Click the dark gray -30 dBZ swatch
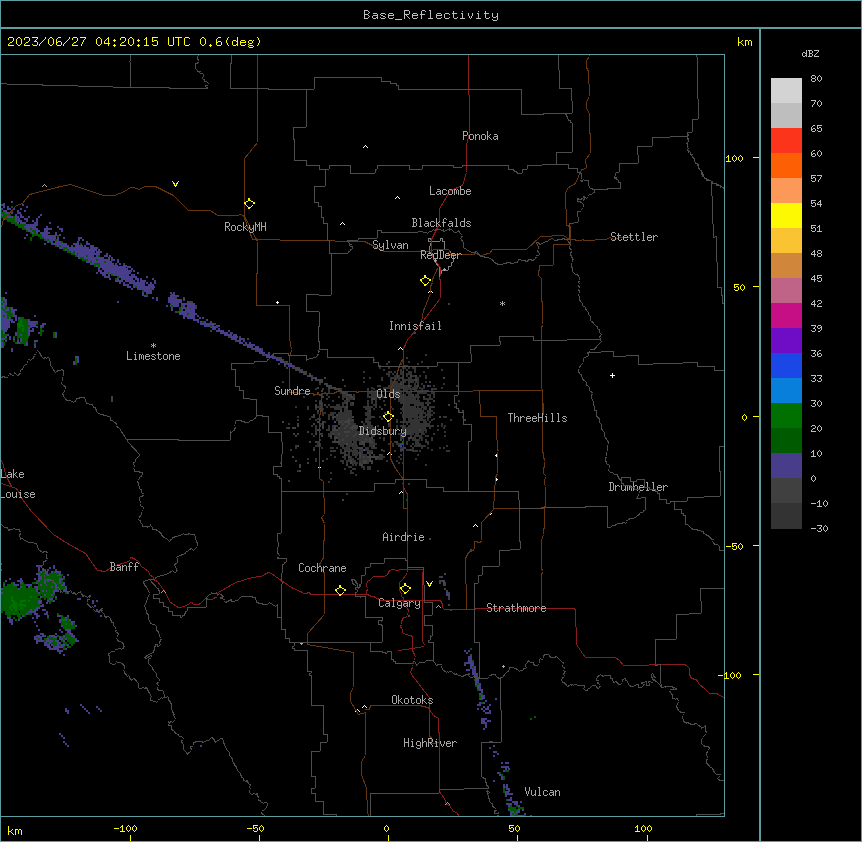Image resolution: width=862 pixels, height=842 pixels. click(786, 516)
